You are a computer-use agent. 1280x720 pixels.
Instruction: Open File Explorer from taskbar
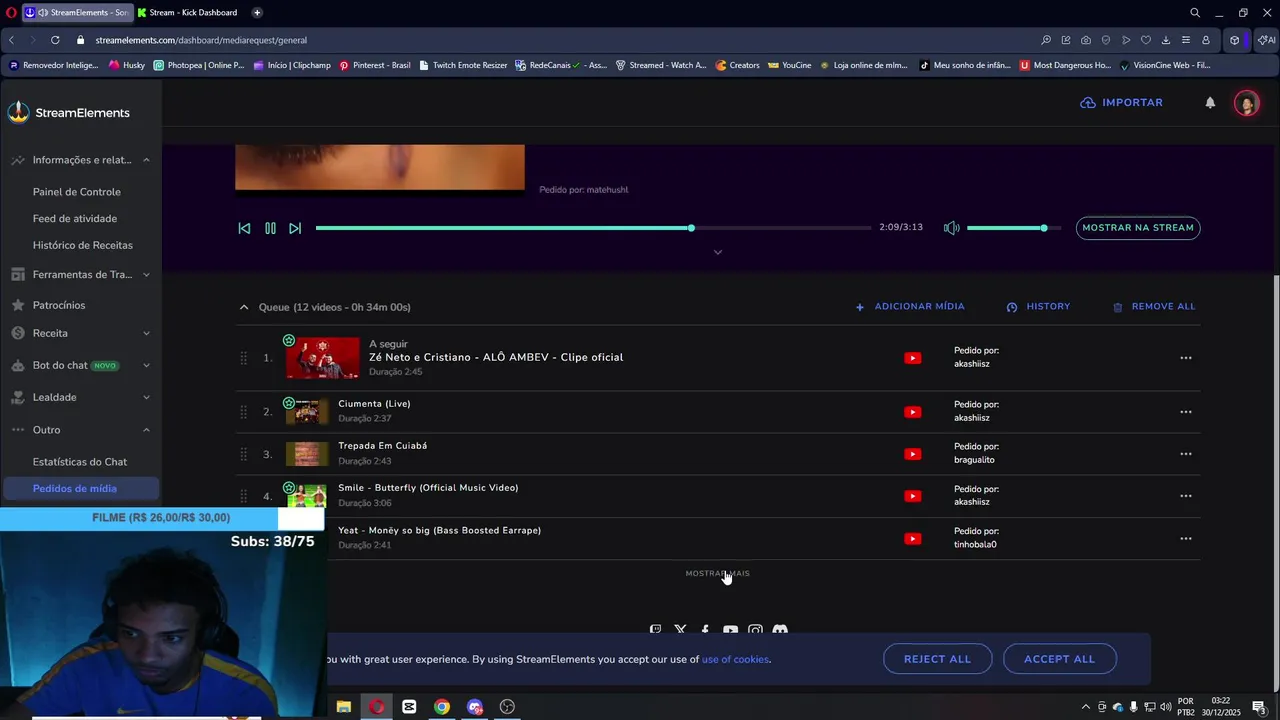pos(344,707)
